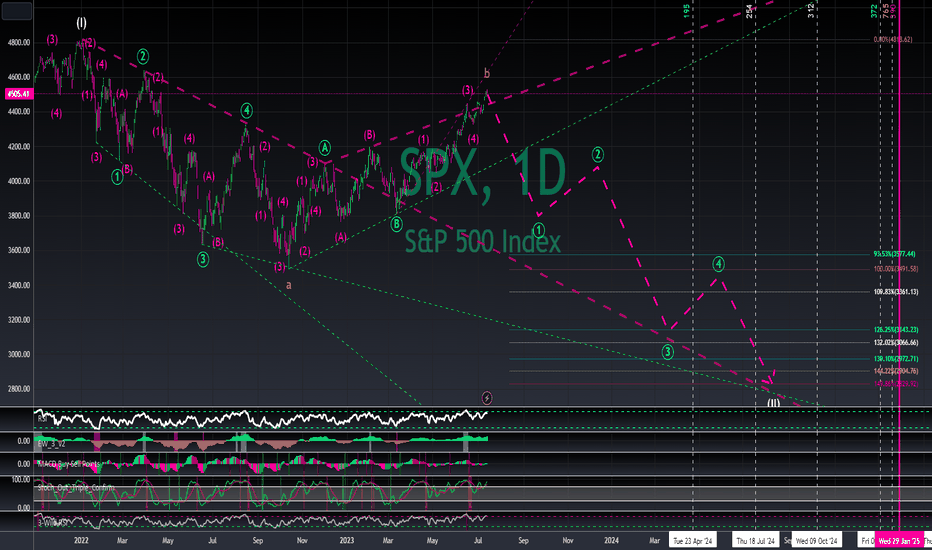
Task: Click 2023 on the time axis
Action: [x=347, y=540]
